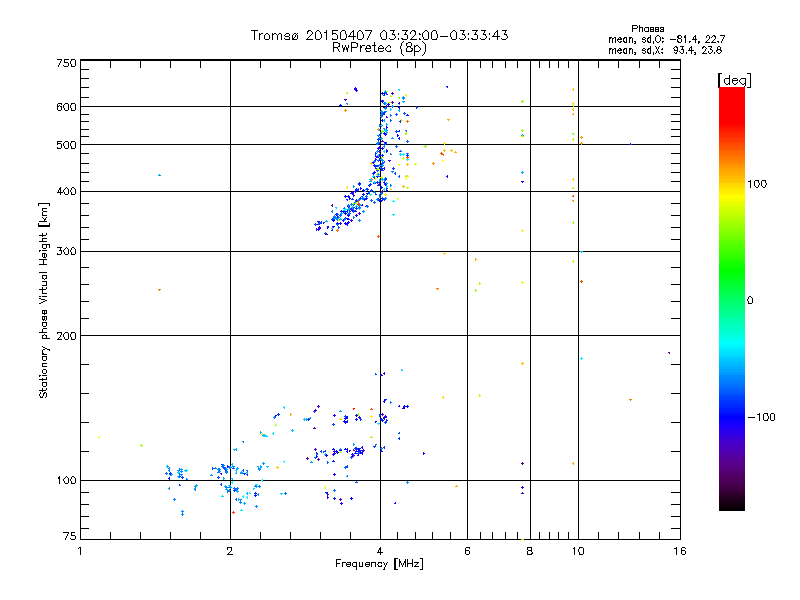Click the height axis '75' tick label
Viewport: 800px width, 600px height.
[70, 536]
